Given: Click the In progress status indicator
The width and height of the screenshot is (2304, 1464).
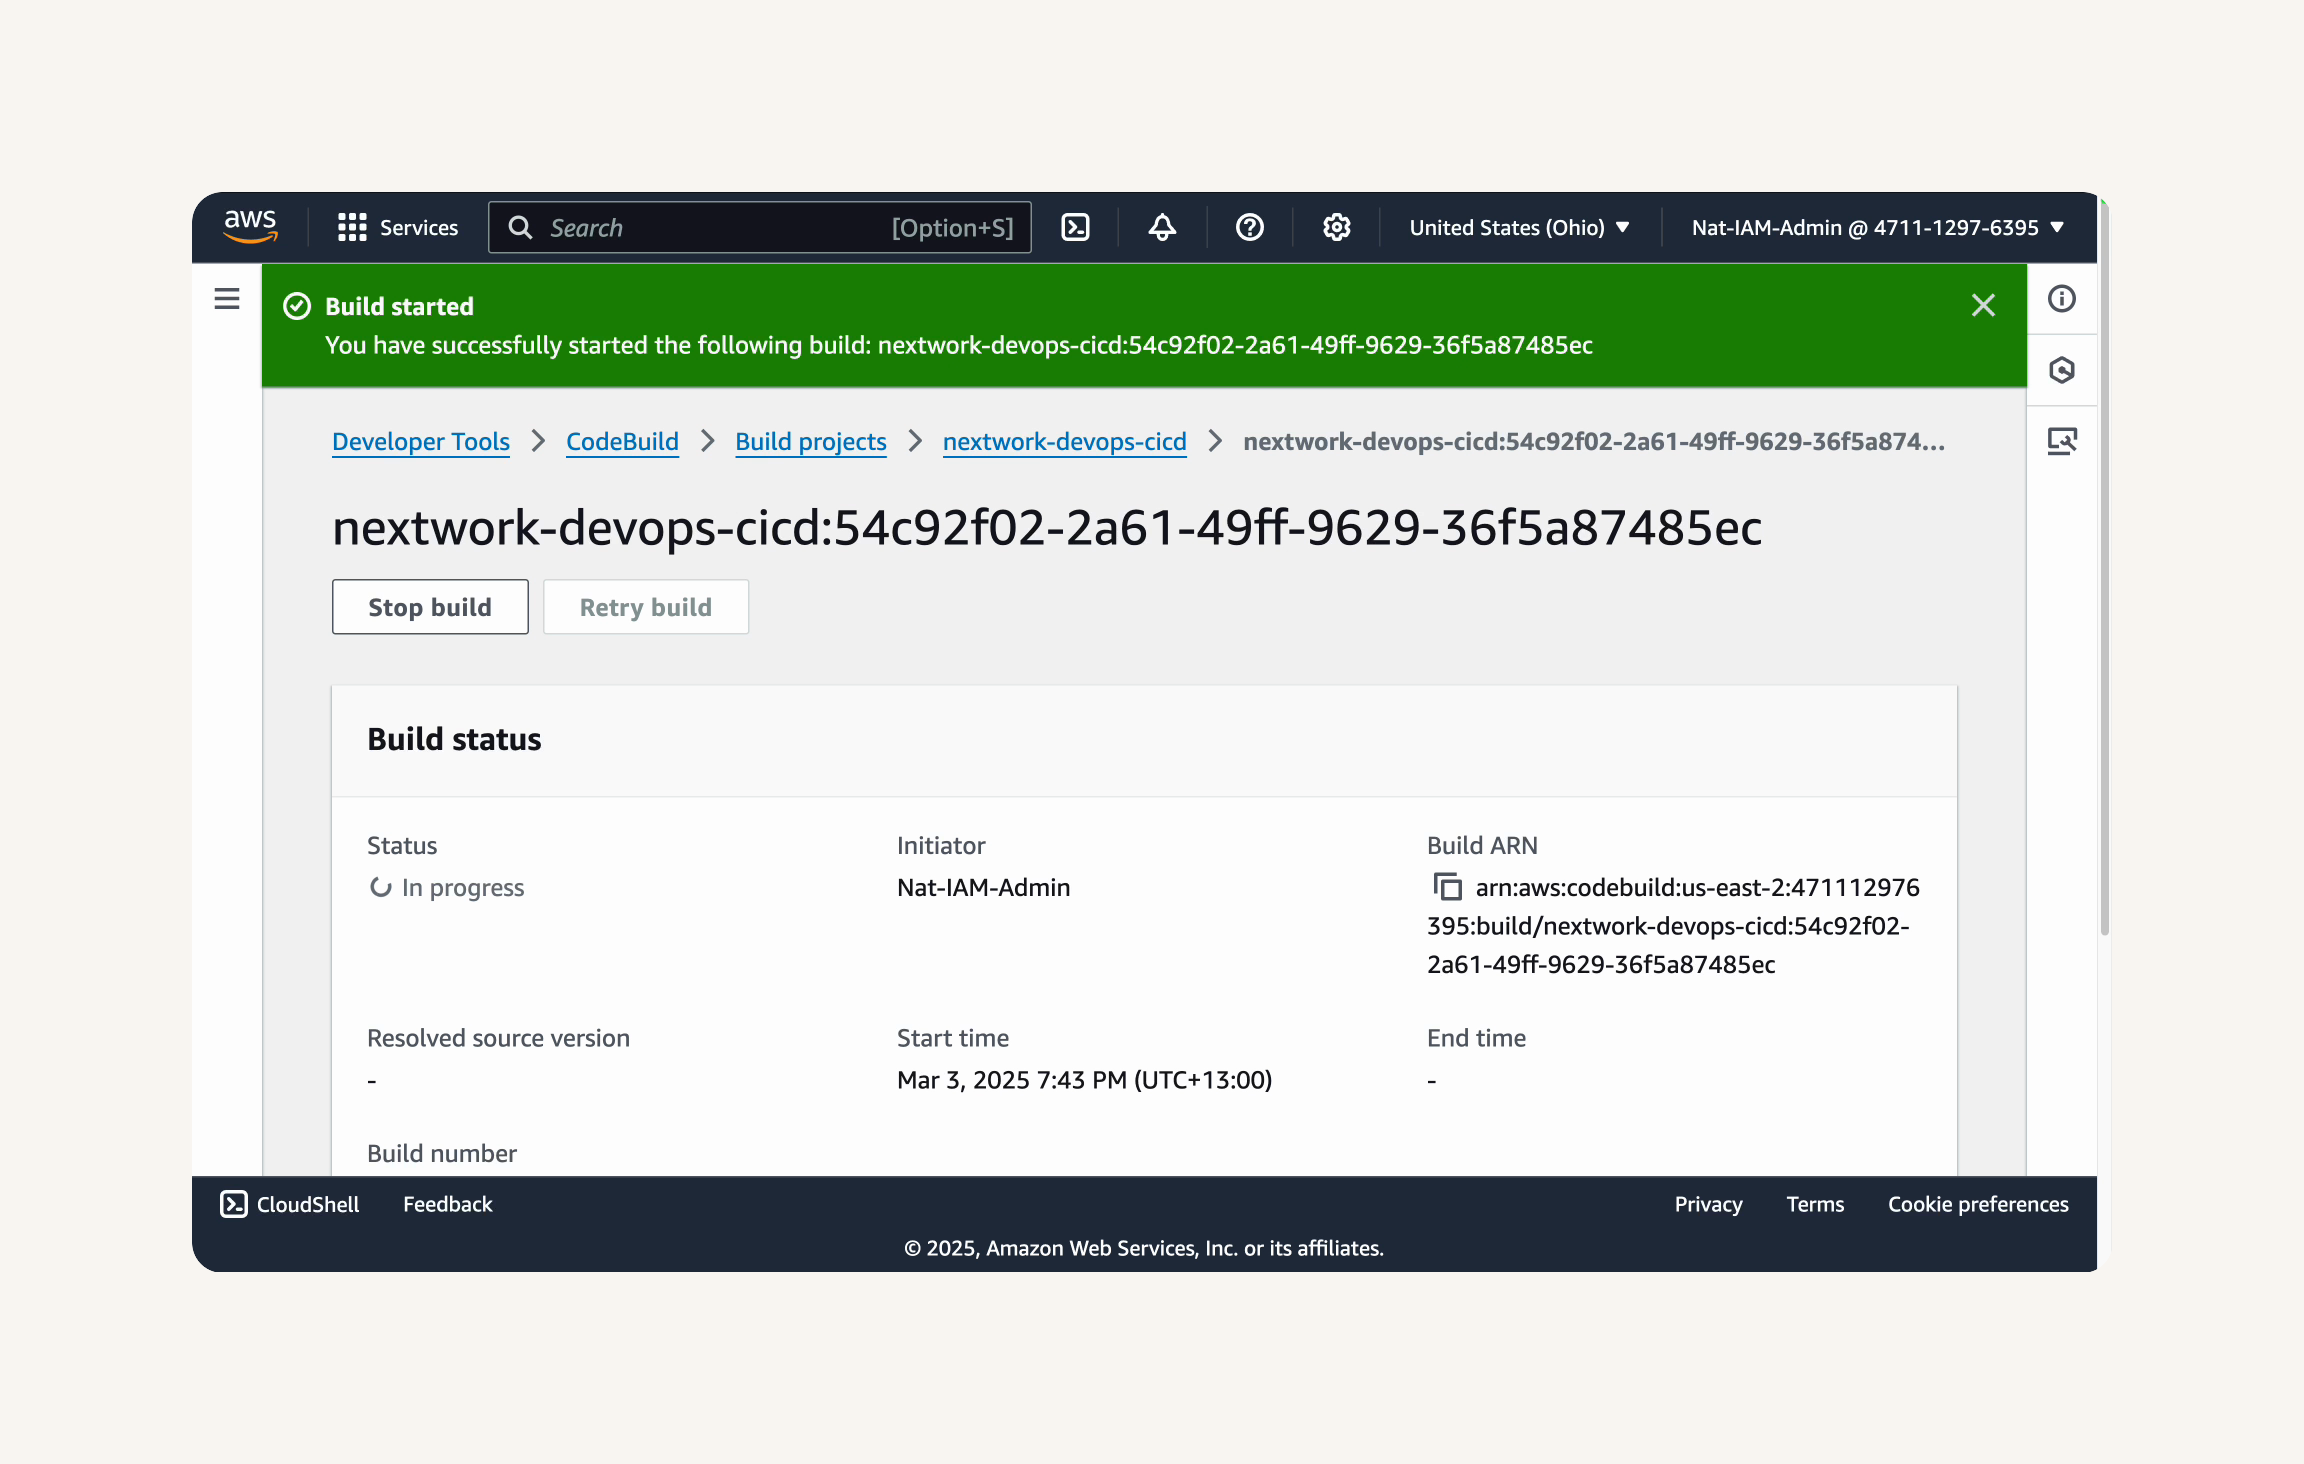Looking at the screenshot, I should click(x=446, y=887).
